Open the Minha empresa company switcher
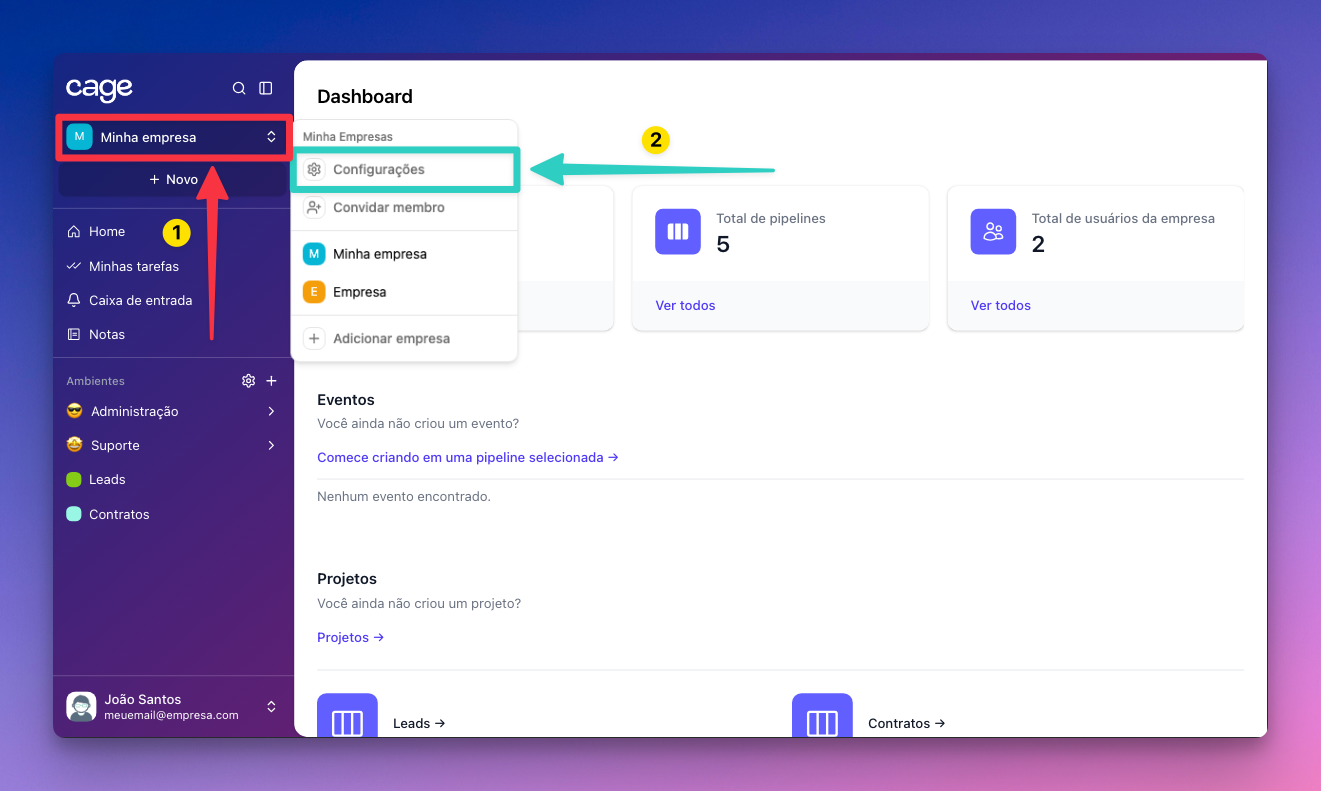The height and width of the screenshot is (791, 1321). [x=172, y=137]
